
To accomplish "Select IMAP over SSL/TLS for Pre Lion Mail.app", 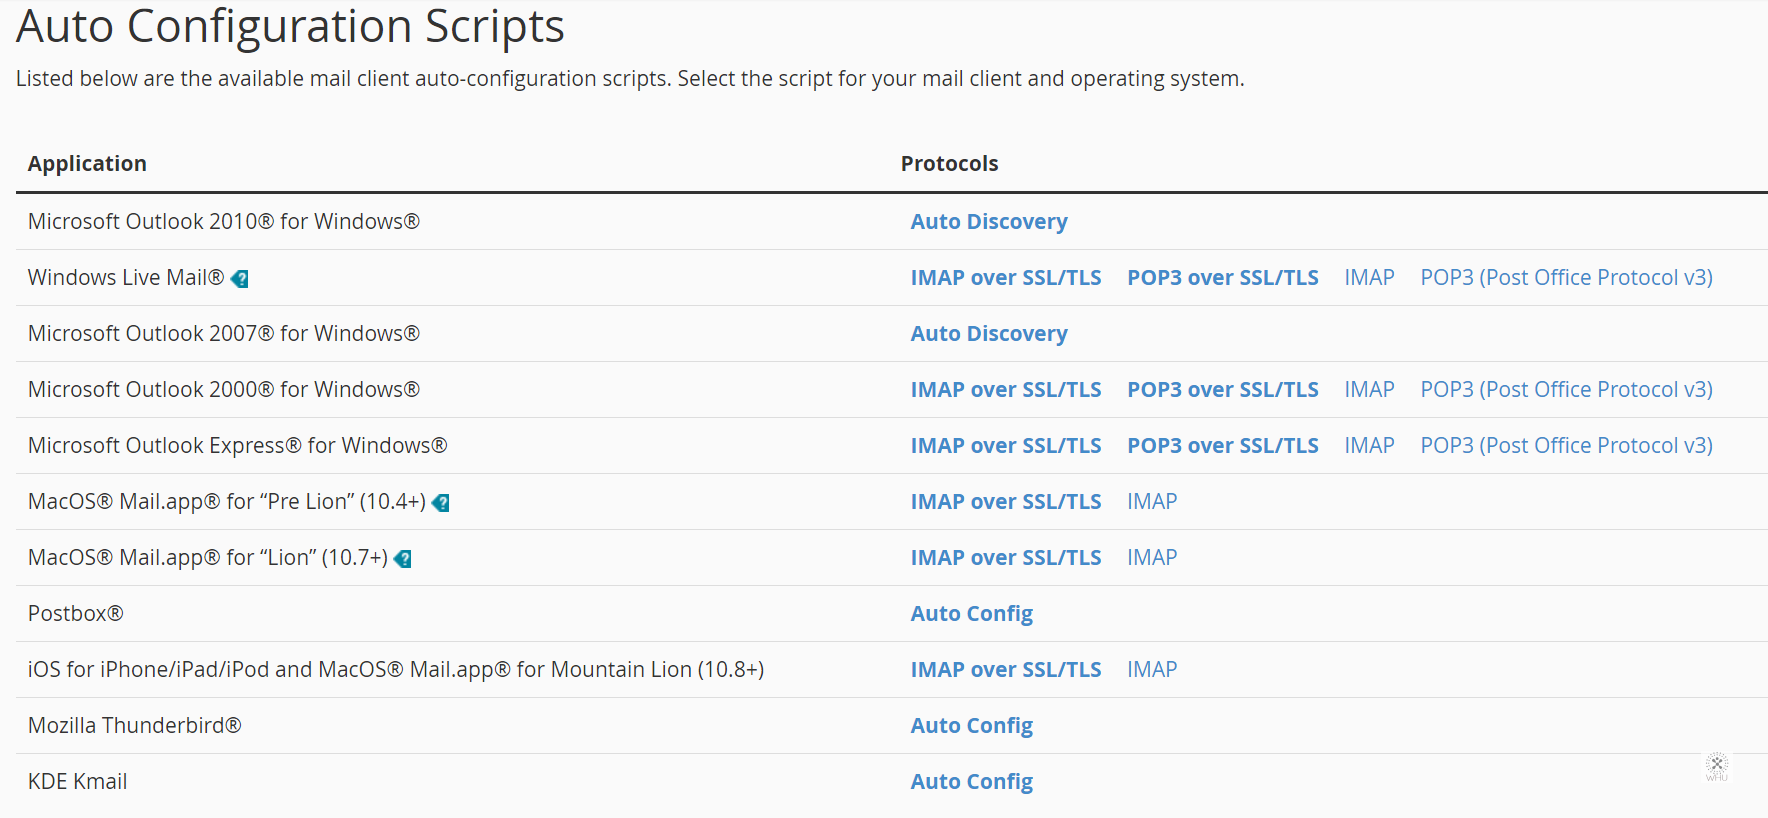I will tap(1006, 502).
